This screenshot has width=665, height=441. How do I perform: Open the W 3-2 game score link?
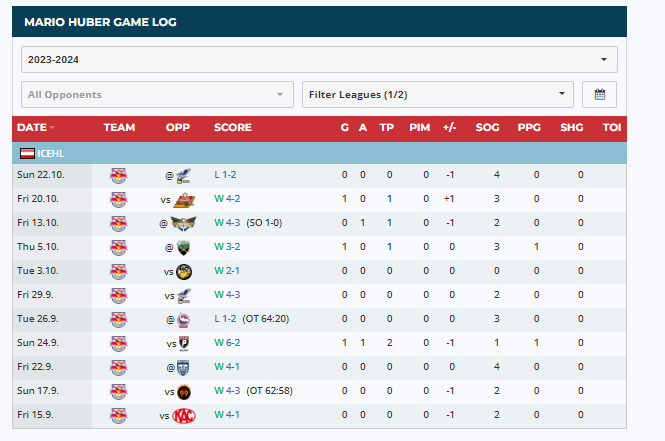click(225, 247)
